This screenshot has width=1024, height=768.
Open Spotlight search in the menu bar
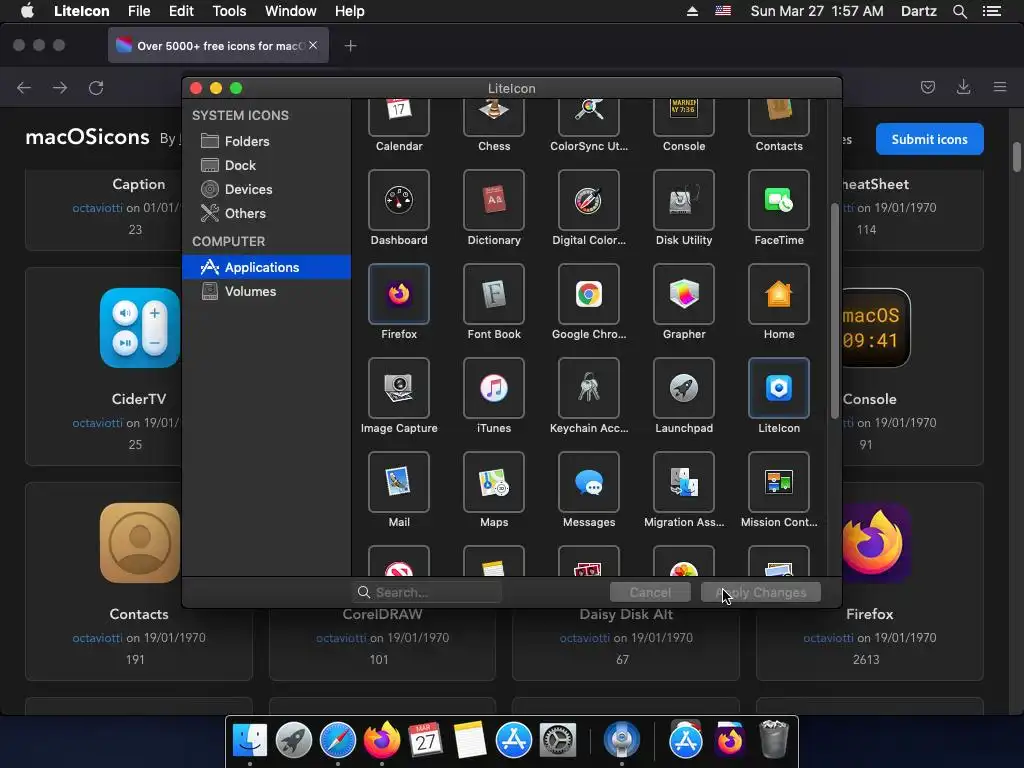[959, 11]
